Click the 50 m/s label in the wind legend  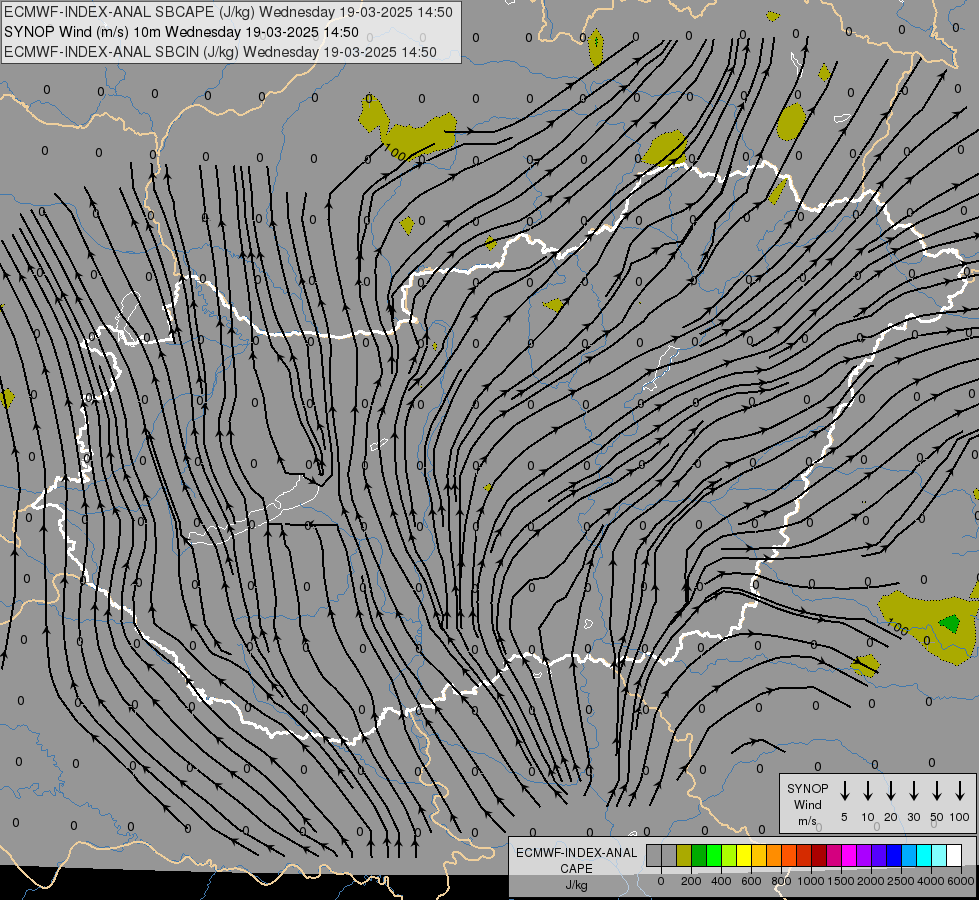point(937,817)
